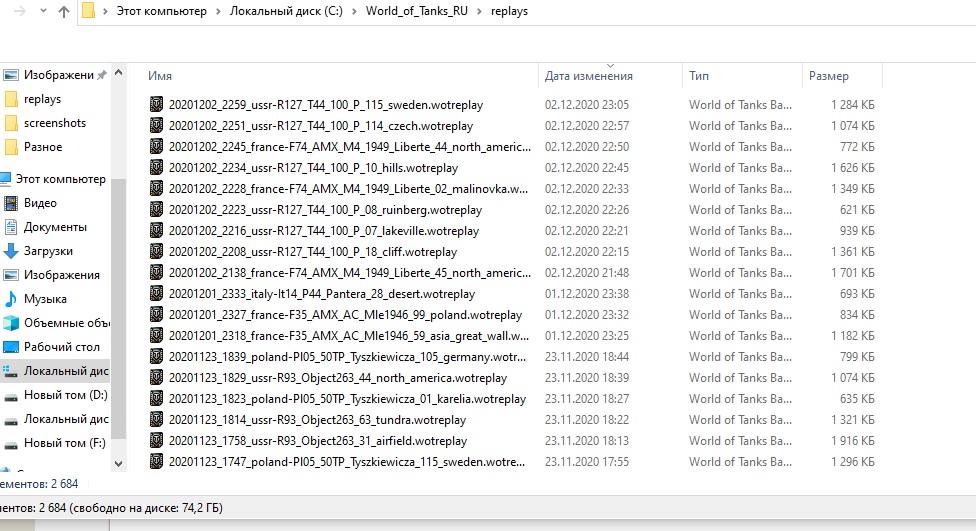Image resolution: width=976 pixels, height=531 pixels.
Task: Open 'replays' folder in sidebar
Action: tap(42, 99)
